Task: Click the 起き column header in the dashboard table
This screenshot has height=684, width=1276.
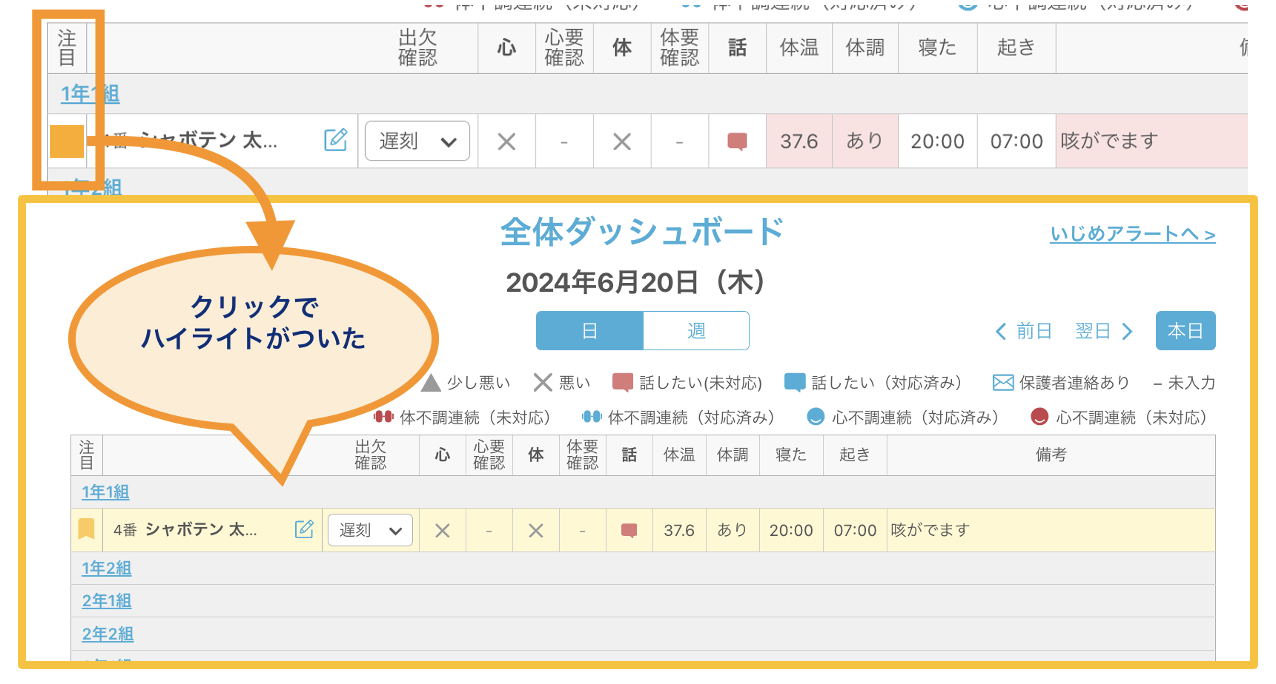Action: (x=855, y=455)
